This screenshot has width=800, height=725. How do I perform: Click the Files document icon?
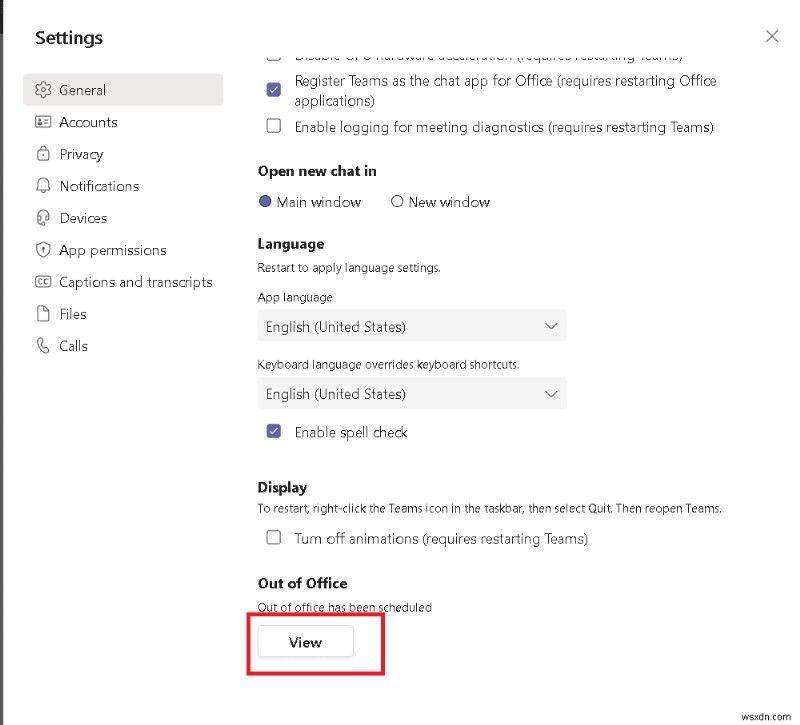click(43, 314)
